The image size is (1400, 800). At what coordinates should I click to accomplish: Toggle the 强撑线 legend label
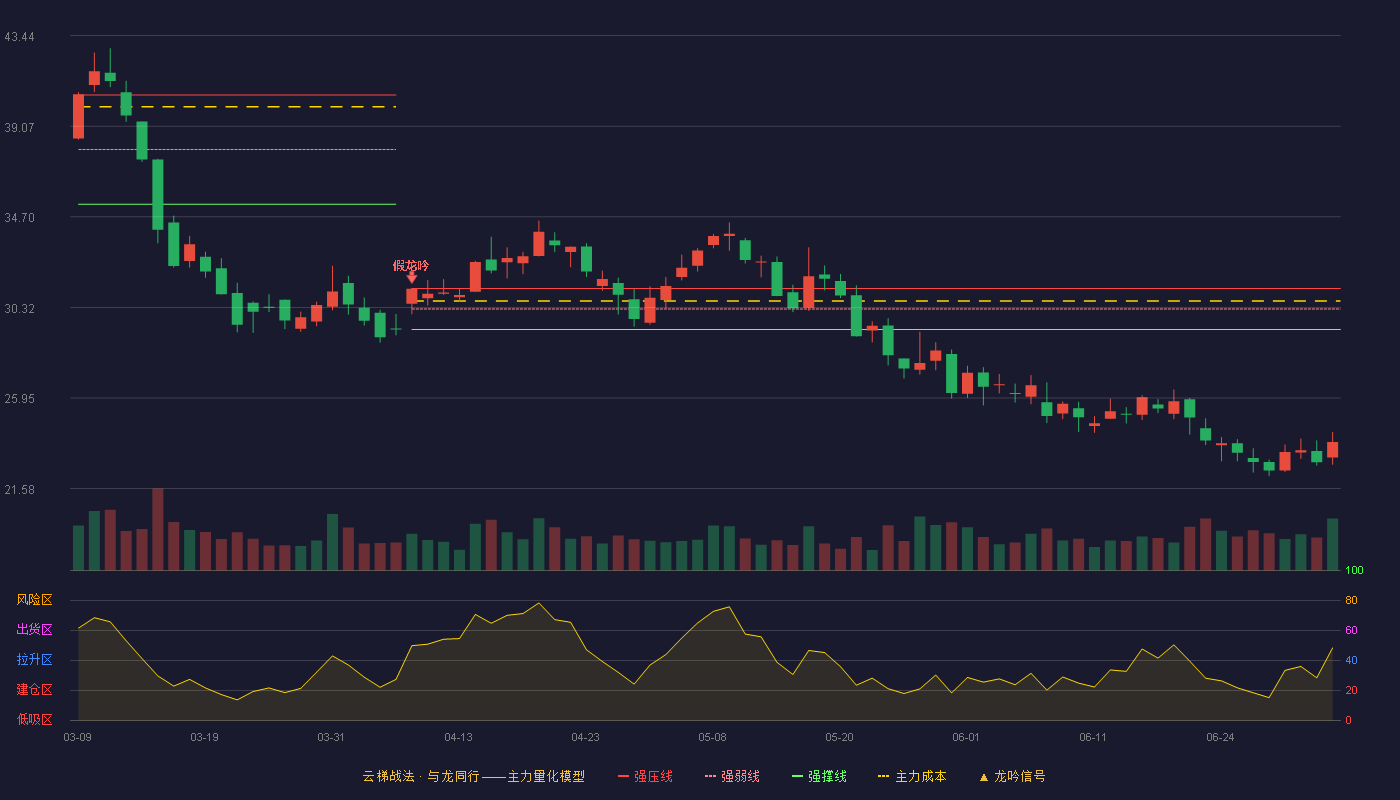coord(827,776)
